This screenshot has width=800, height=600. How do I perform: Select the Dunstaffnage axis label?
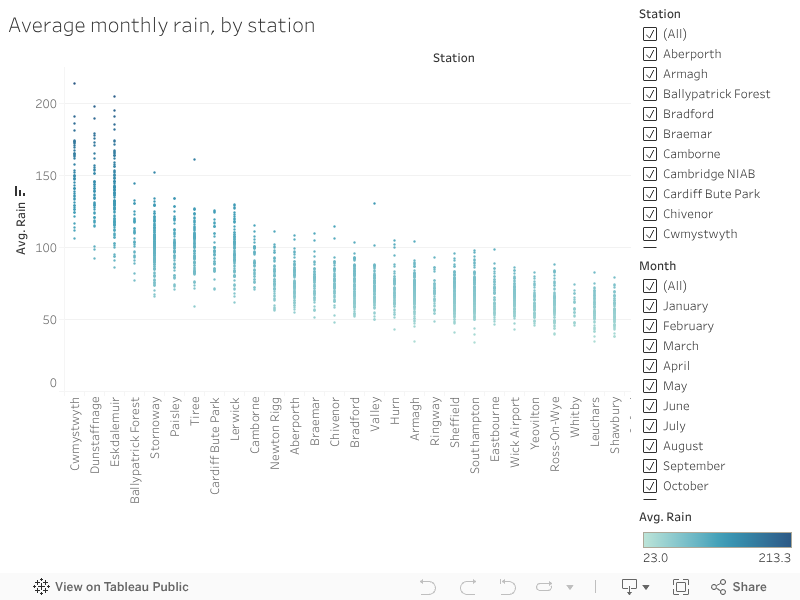point(94,435)
